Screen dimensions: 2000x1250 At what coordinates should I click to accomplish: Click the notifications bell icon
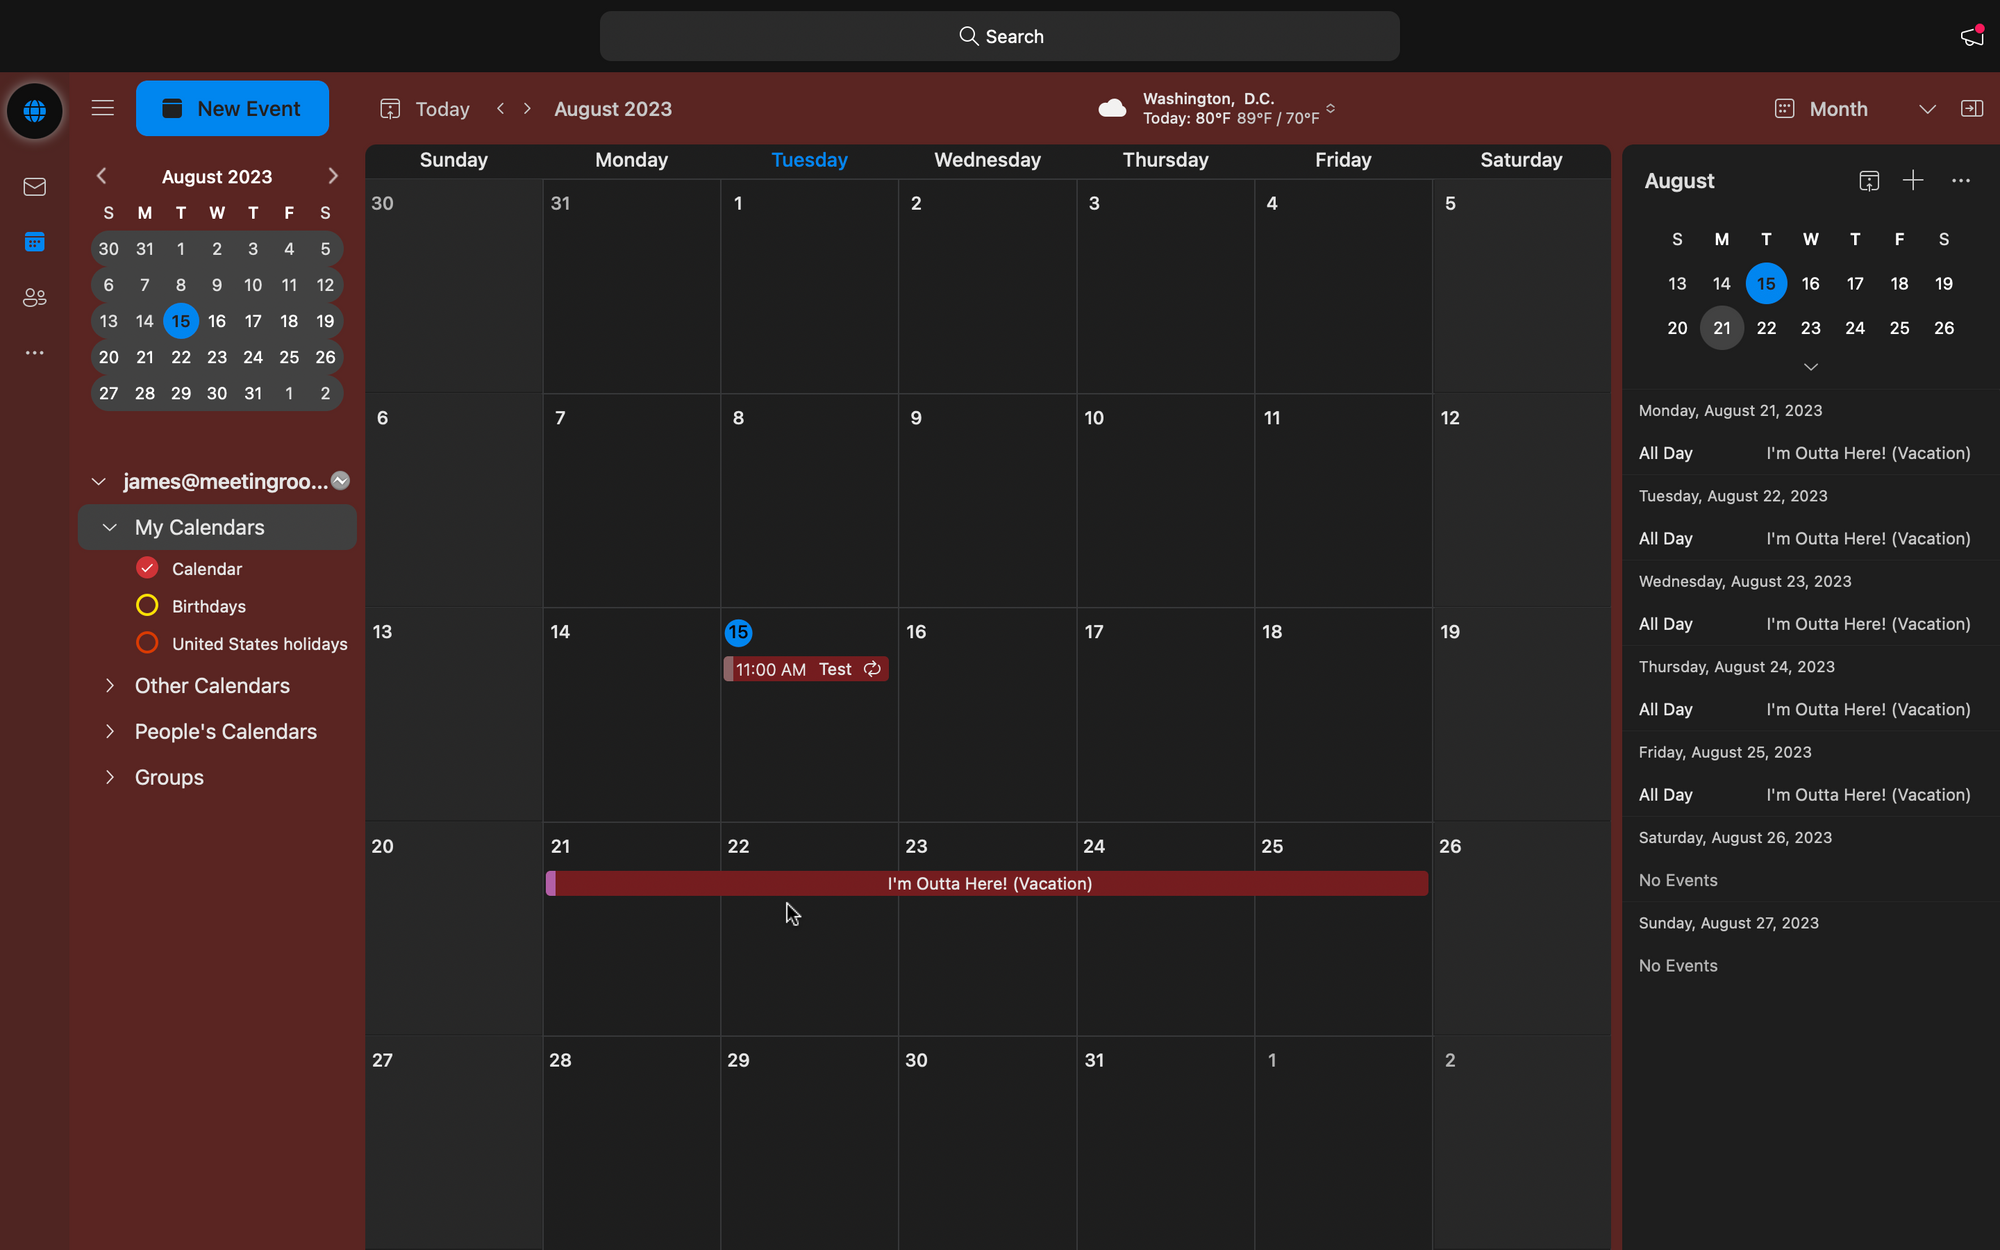click(x=1970, y=36)
